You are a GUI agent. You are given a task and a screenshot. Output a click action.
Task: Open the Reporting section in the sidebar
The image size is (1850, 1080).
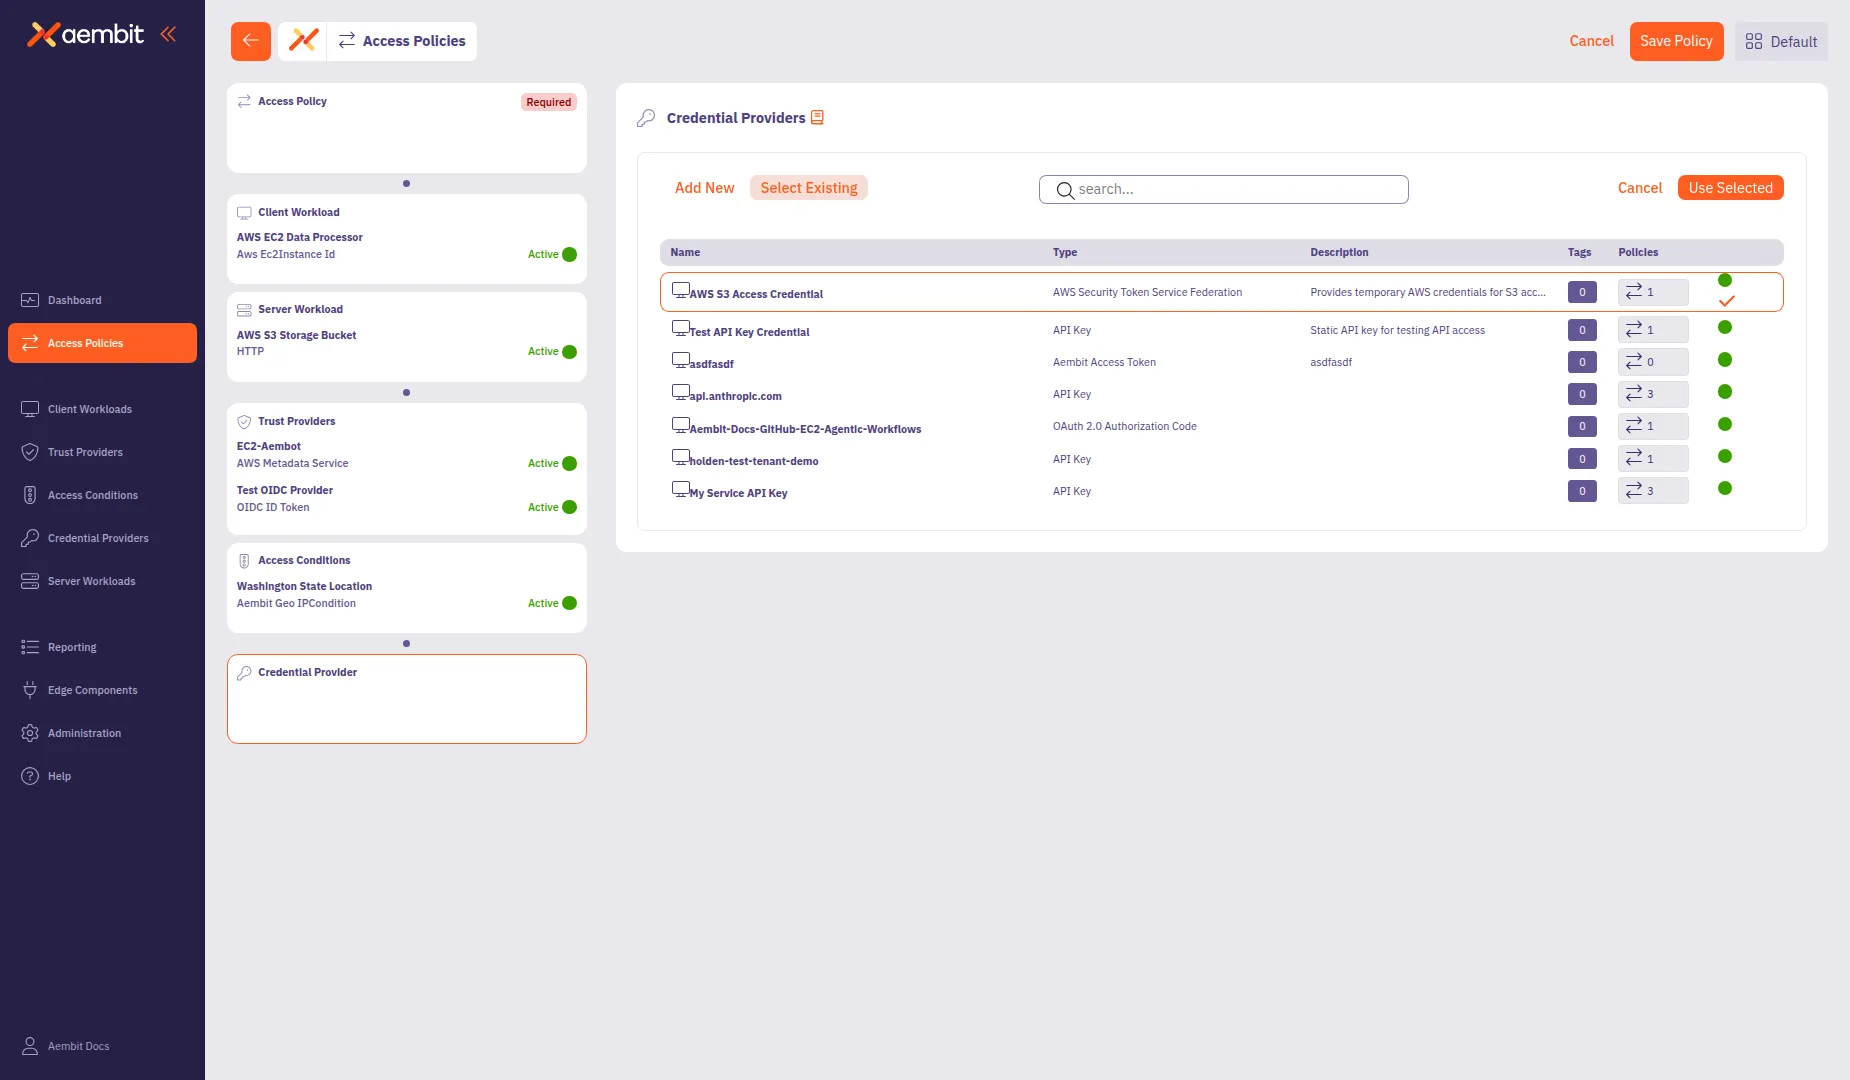coord(72,647)
